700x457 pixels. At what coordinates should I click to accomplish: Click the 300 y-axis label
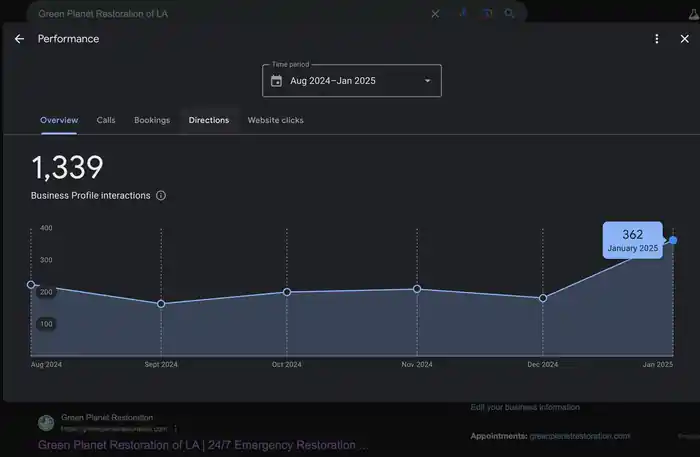46,260
